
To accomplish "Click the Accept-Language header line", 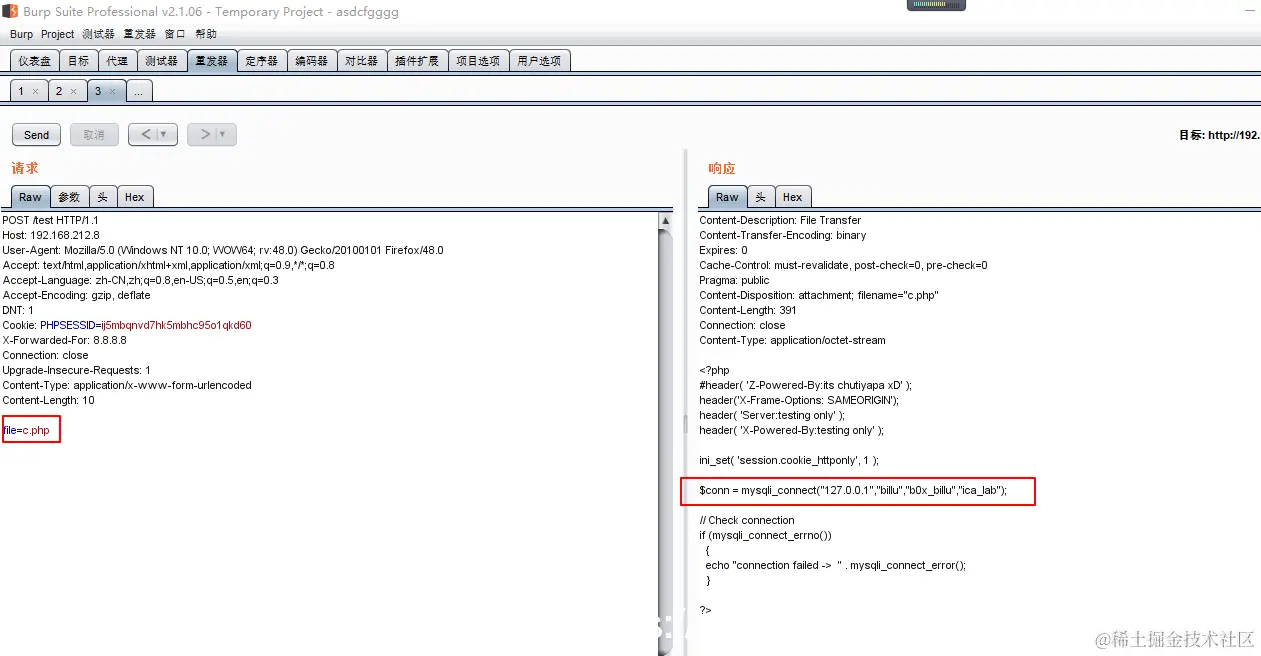I will click(x=141, y=280).
